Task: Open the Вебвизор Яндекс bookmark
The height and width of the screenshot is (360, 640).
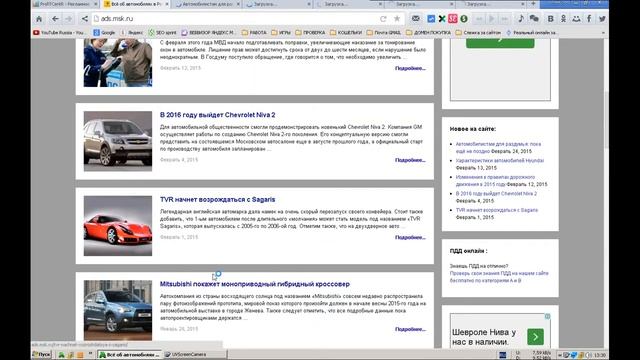Action: pyautogui.click(x=208, y=32)
